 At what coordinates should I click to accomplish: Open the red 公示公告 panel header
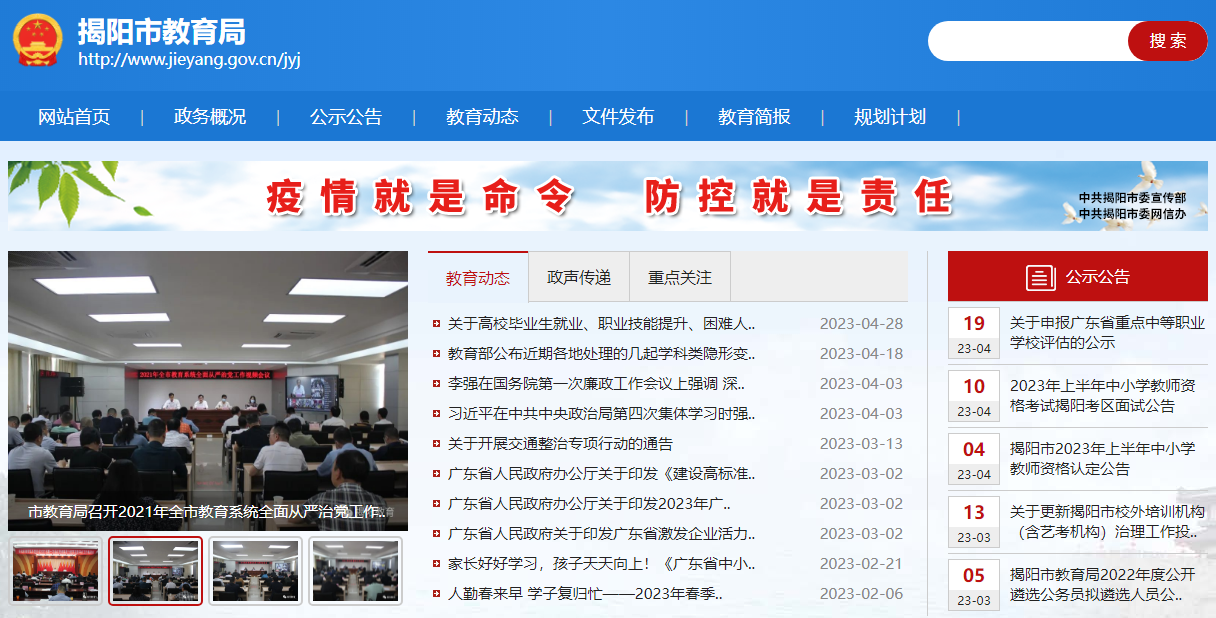(x=1078, y=277)
